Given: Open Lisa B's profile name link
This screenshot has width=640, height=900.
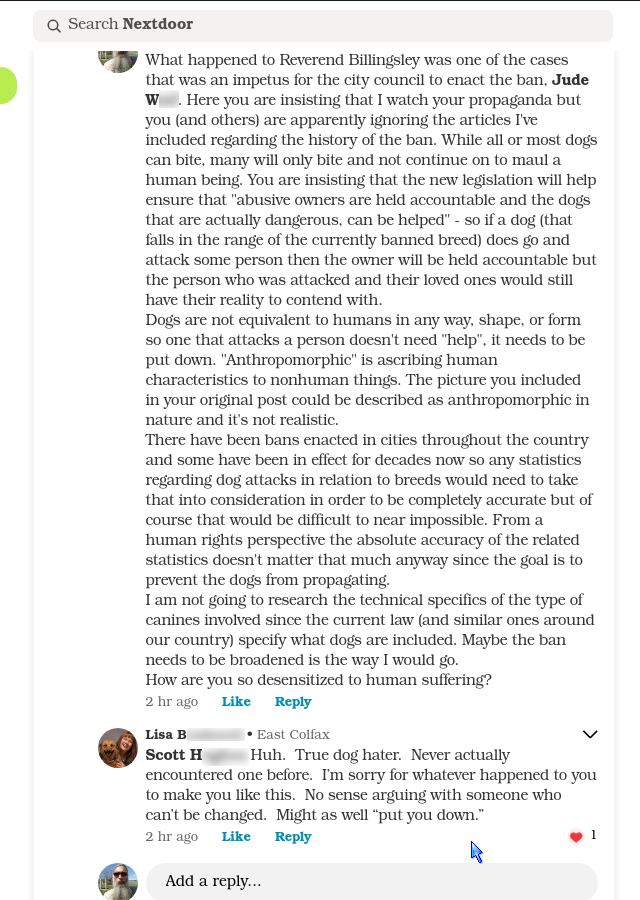Looking at the screenshot, I should [194, 735].
